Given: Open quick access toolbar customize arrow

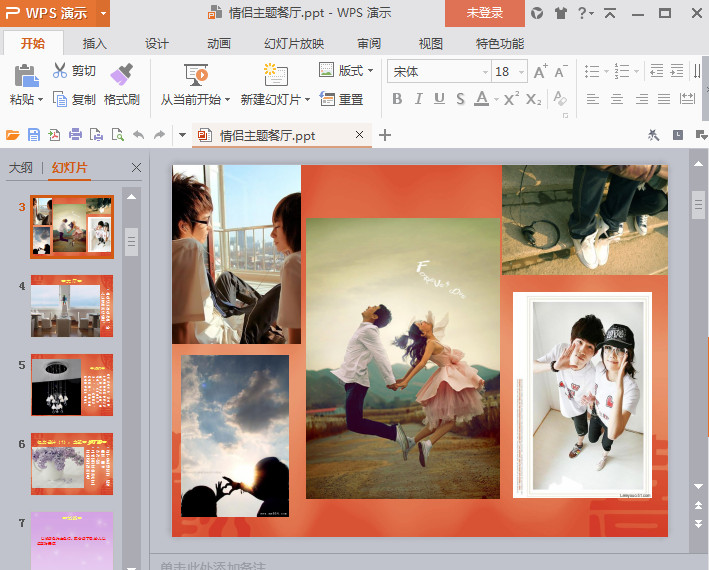Looking at the screenshot, I should click(182, 135).
